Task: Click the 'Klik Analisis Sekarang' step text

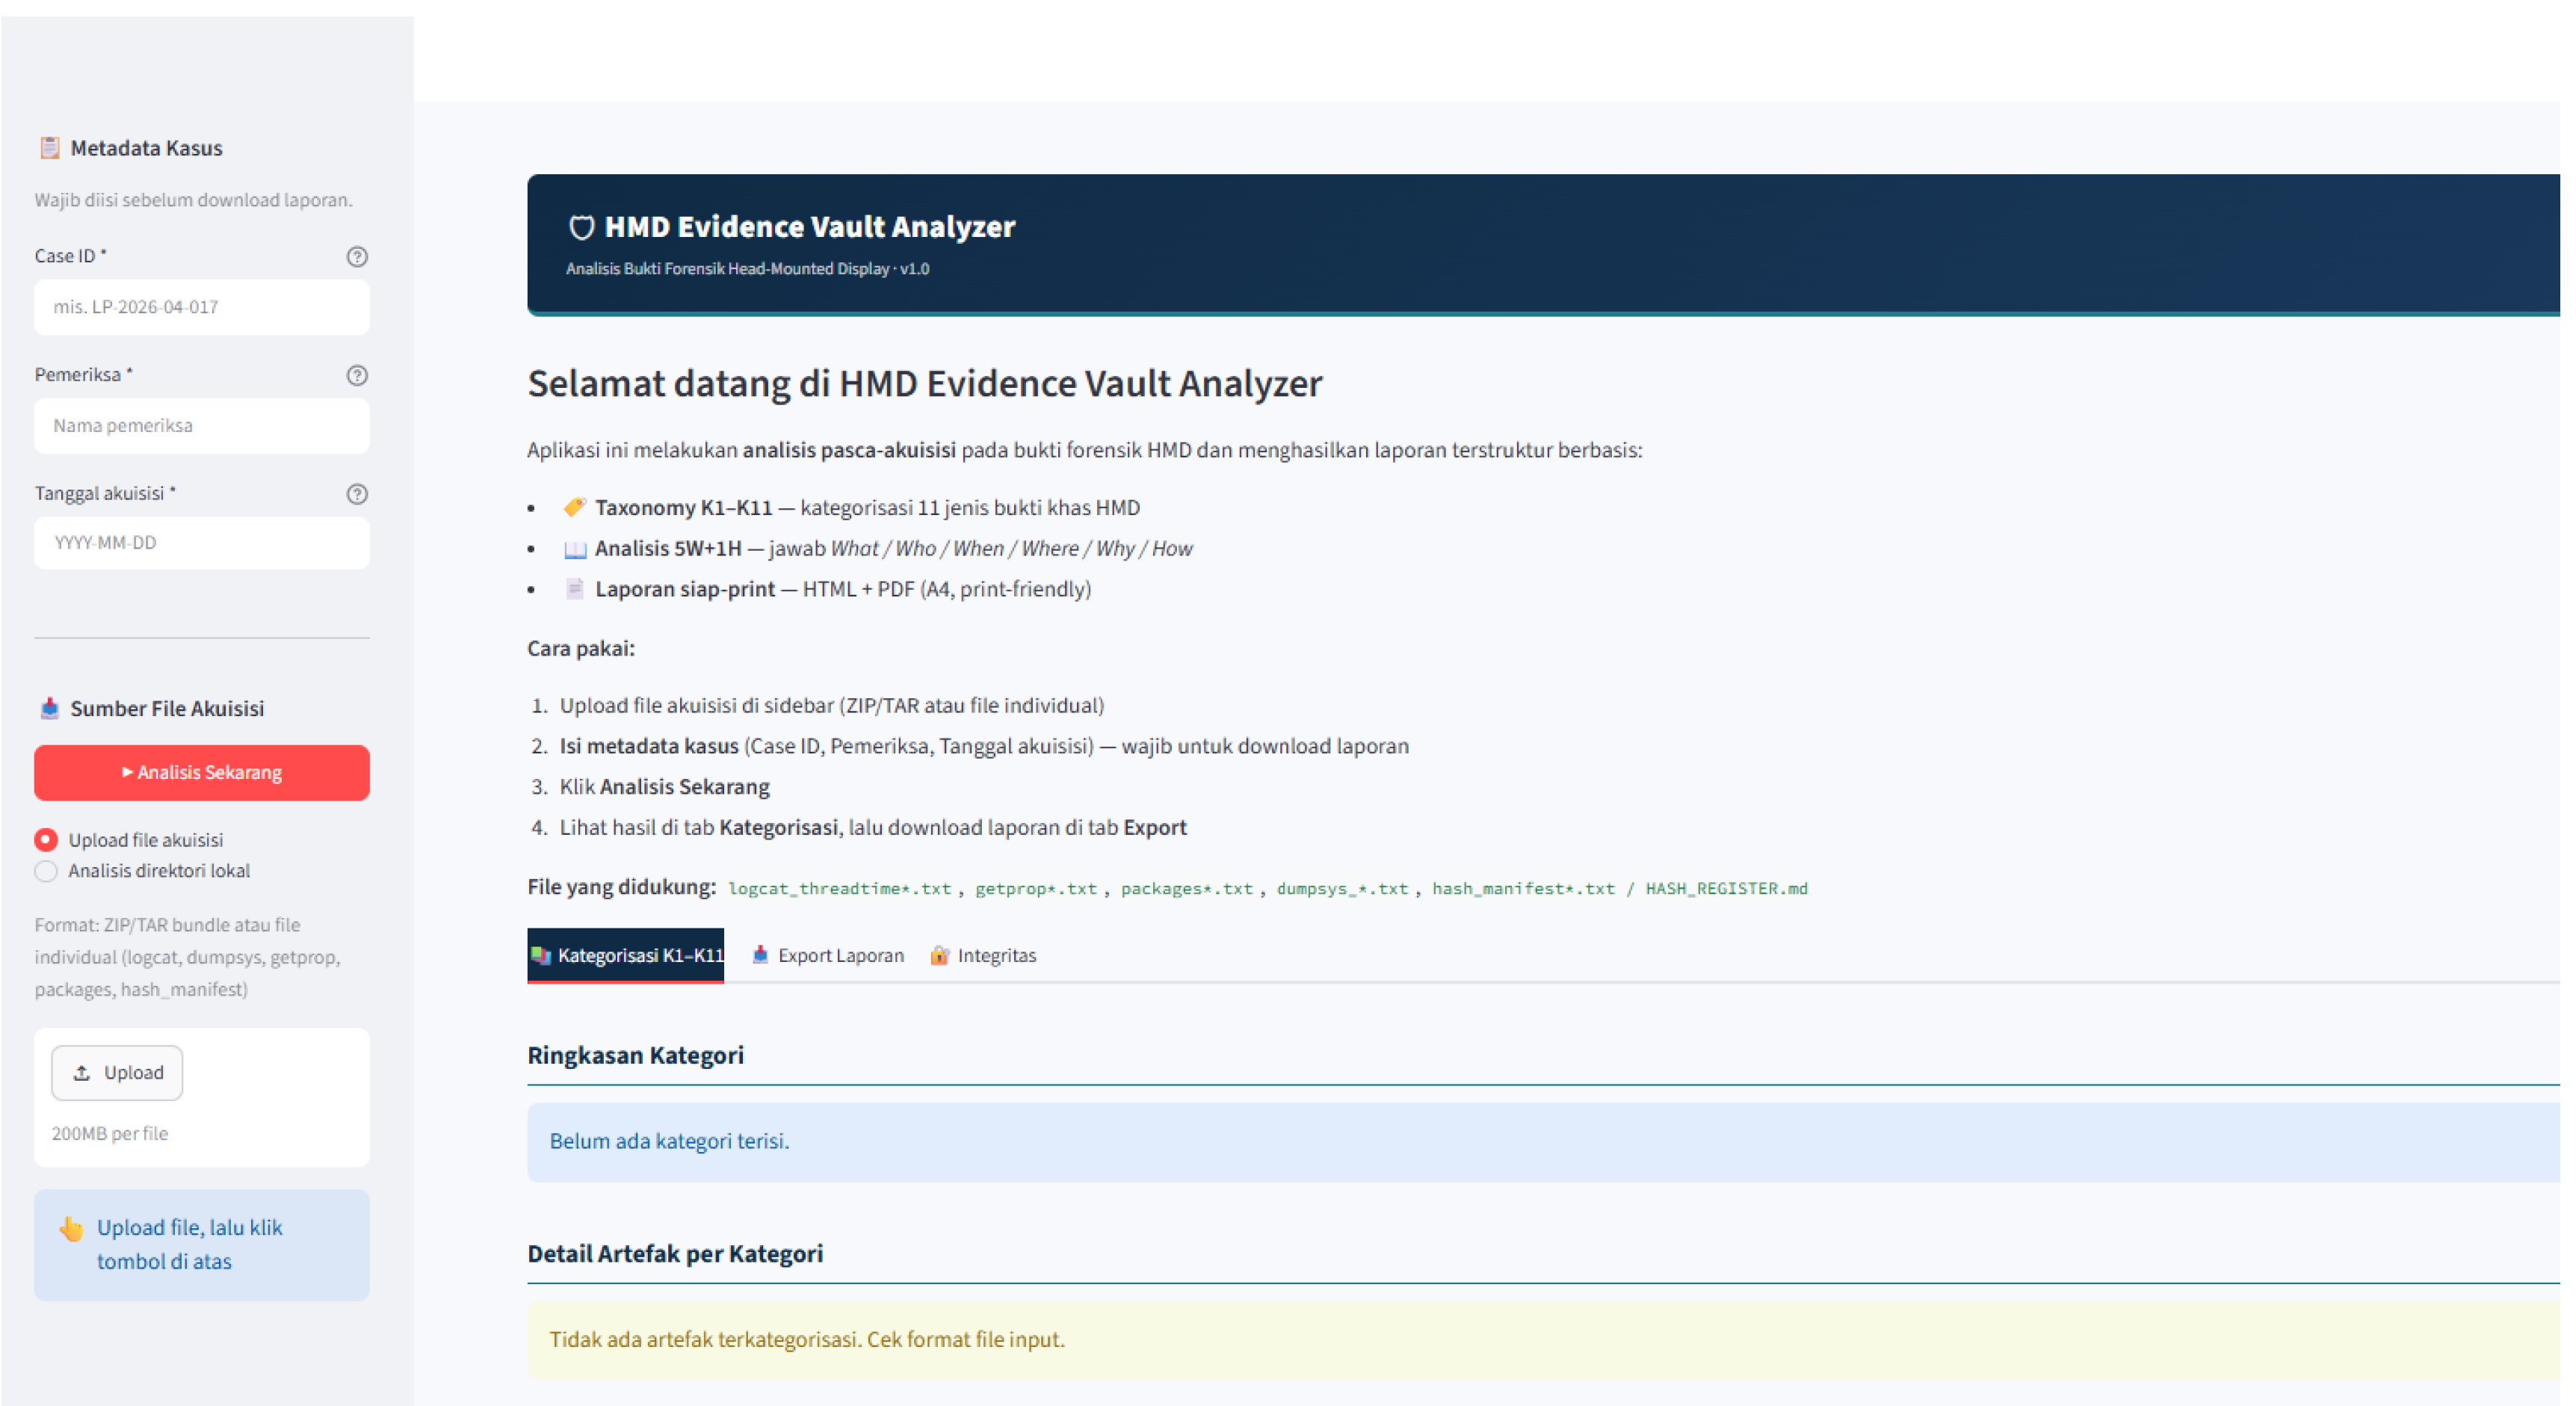Action: [x=665, y=787]
